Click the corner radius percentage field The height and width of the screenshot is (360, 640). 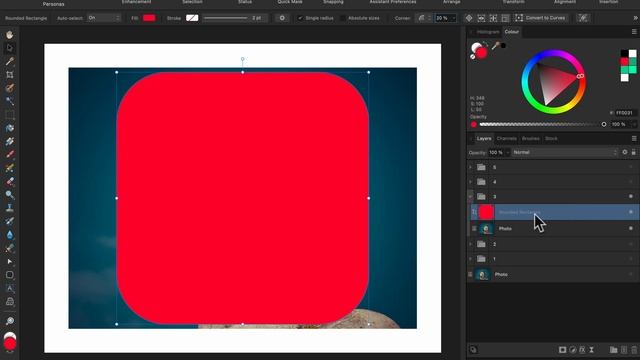(445, 18)
